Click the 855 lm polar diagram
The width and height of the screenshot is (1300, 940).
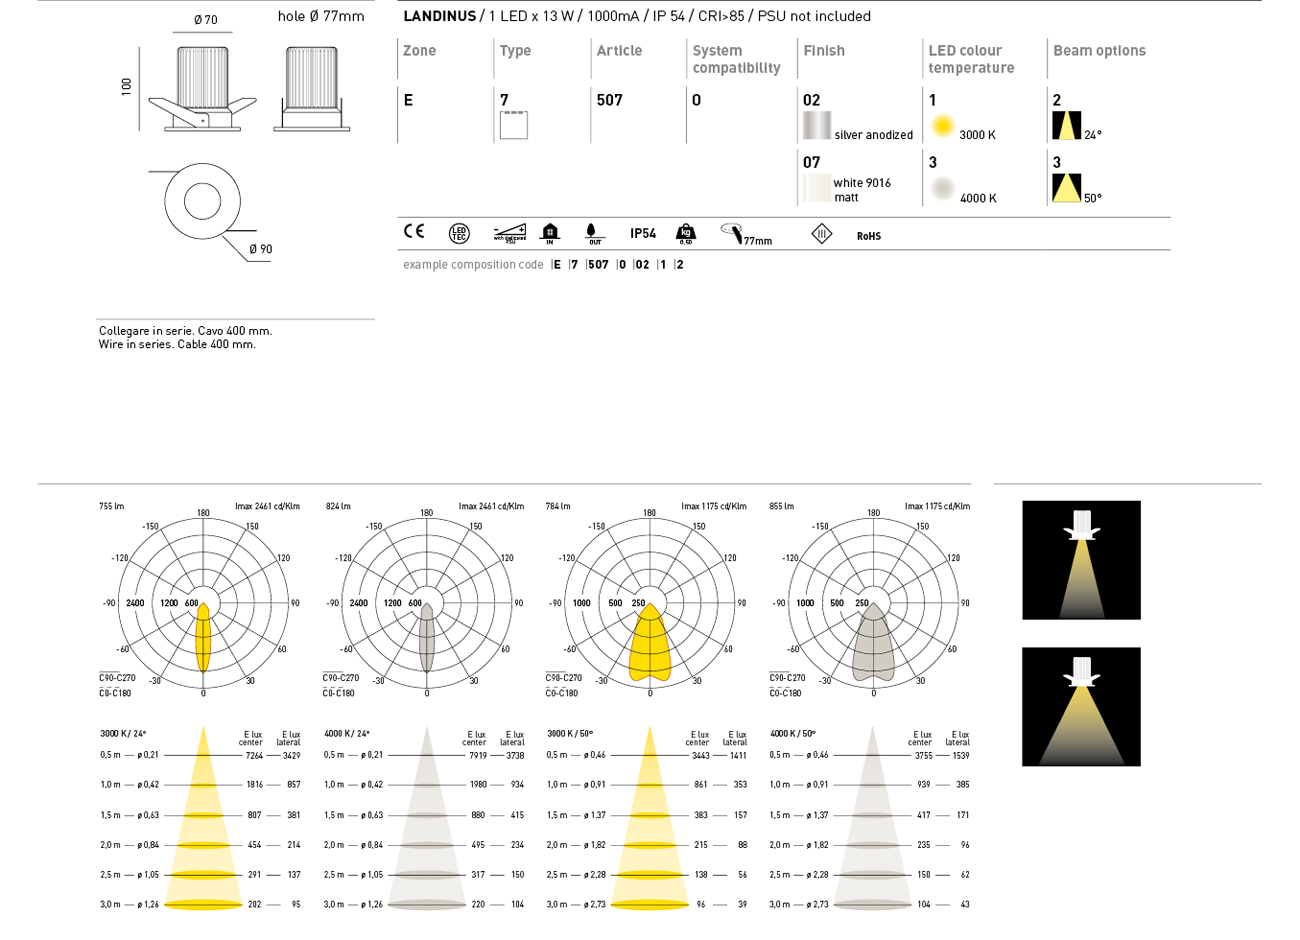tap(873, 602)
